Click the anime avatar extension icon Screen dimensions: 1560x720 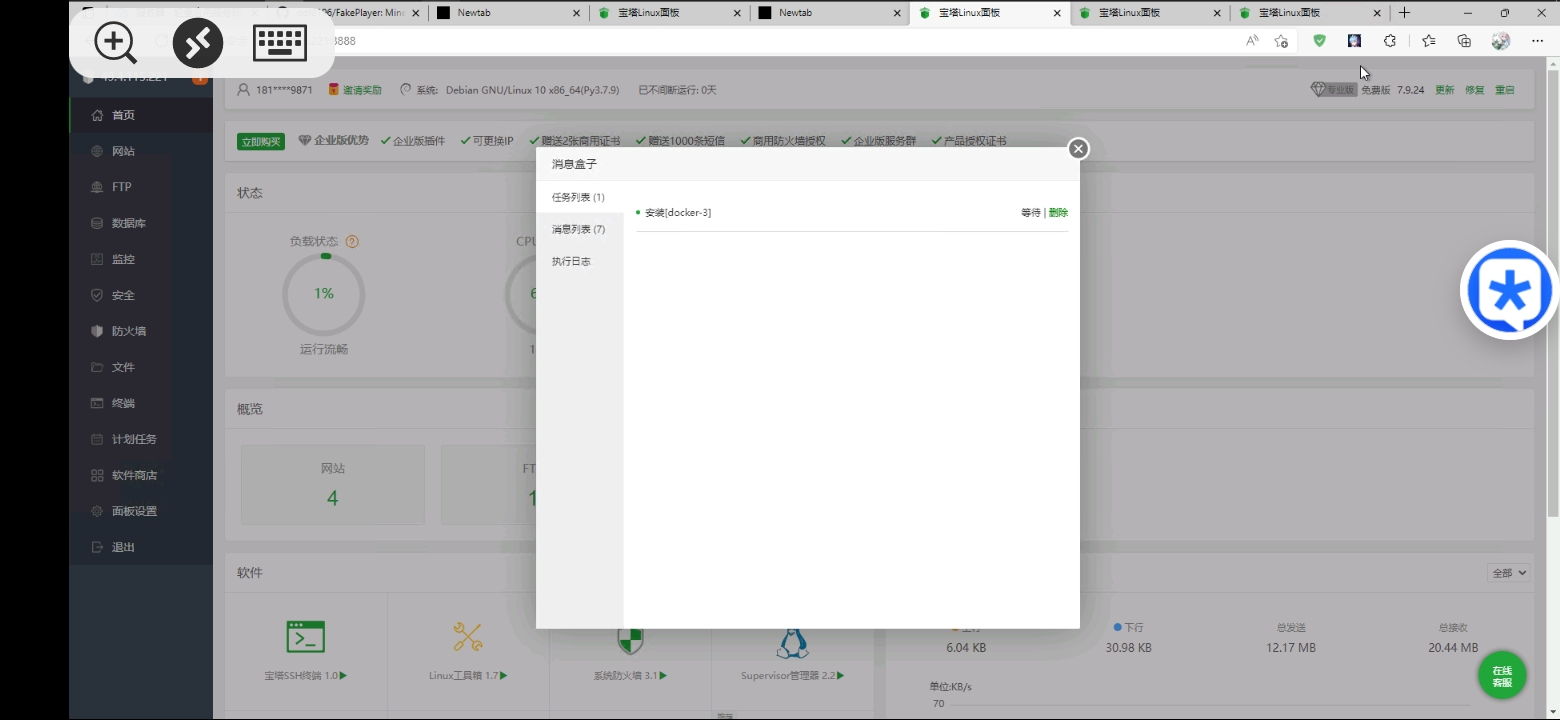(1354, 41)
